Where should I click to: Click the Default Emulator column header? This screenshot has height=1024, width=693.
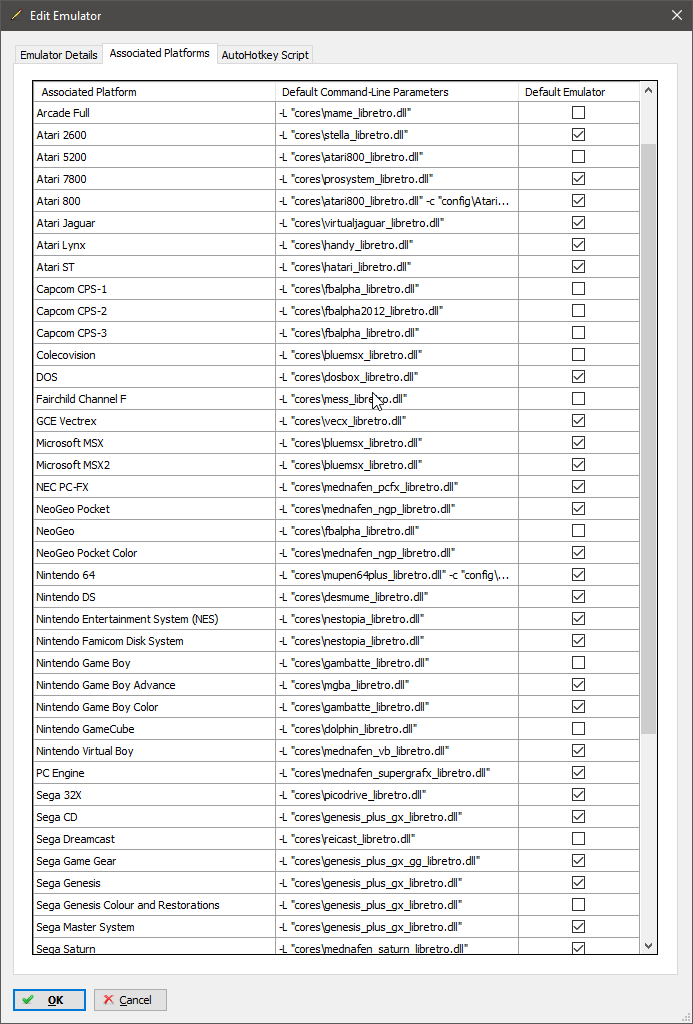(579, 92)
